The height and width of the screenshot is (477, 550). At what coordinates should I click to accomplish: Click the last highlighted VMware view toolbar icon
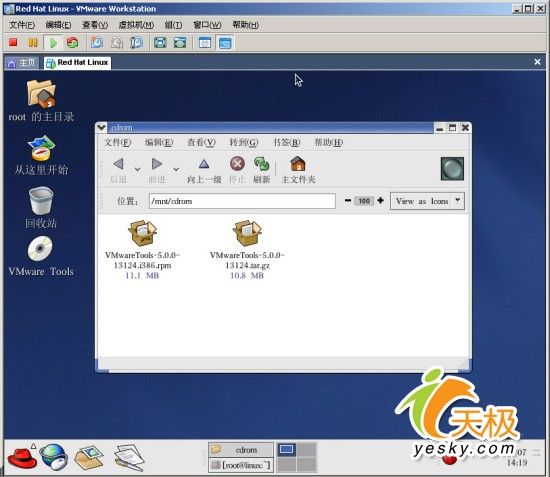[225, 43]
